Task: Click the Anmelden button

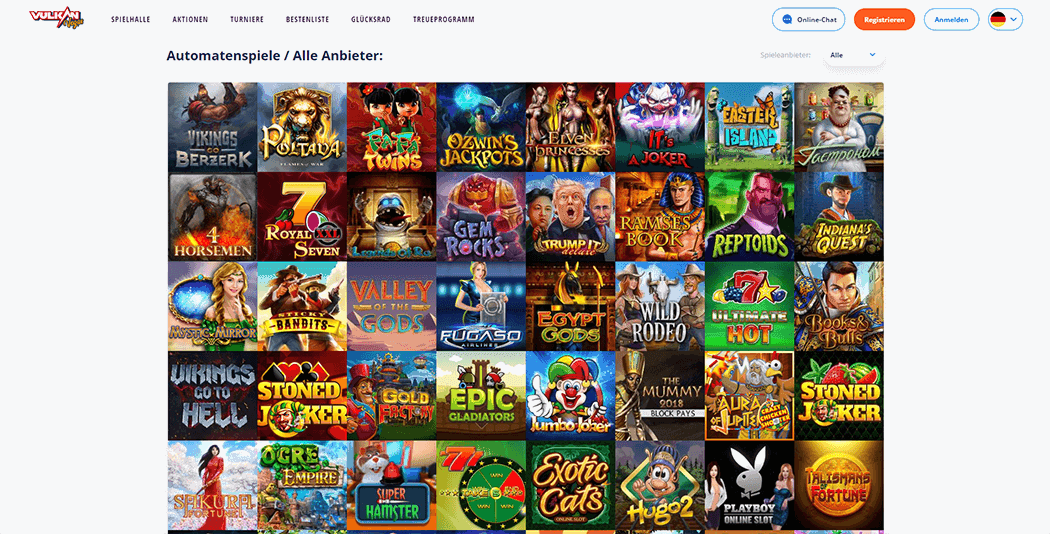Action: (951, 19)
